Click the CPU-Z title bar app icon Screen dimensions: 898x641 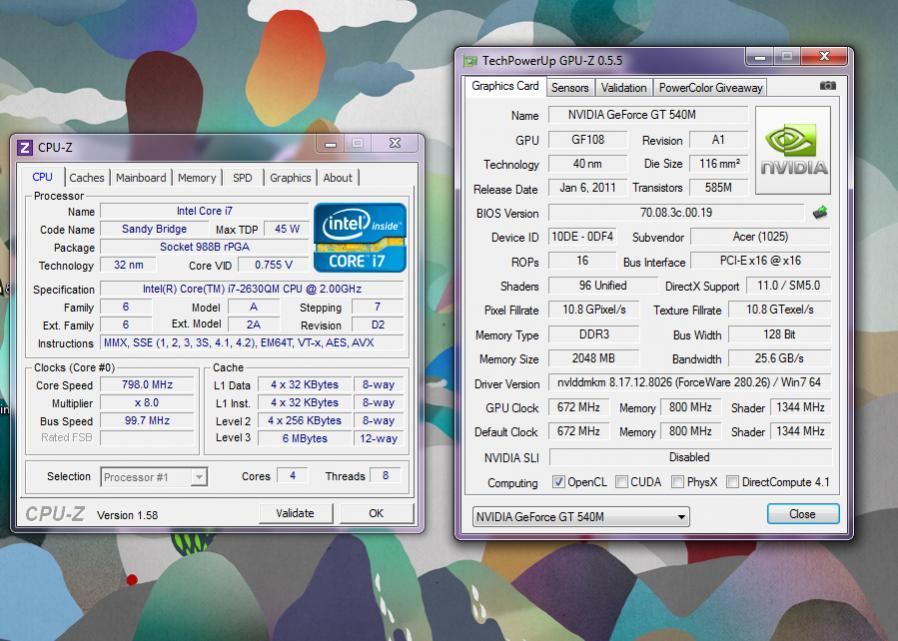(x=25, y=148)
